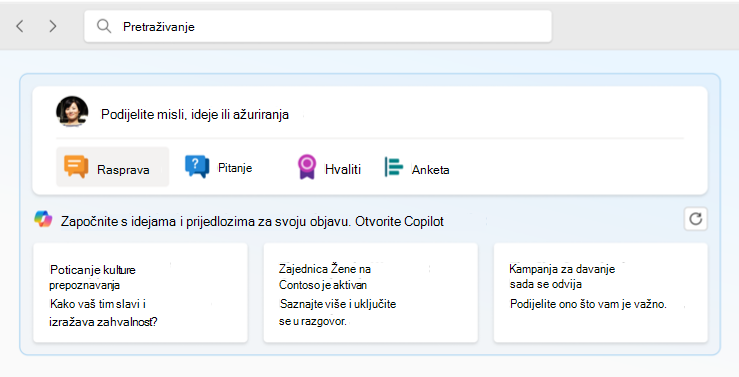Image resolution: width=739 pixels, height=377 pixels.
Task: Click the orange Rasprava chat icon
Action: coord(76,167)
